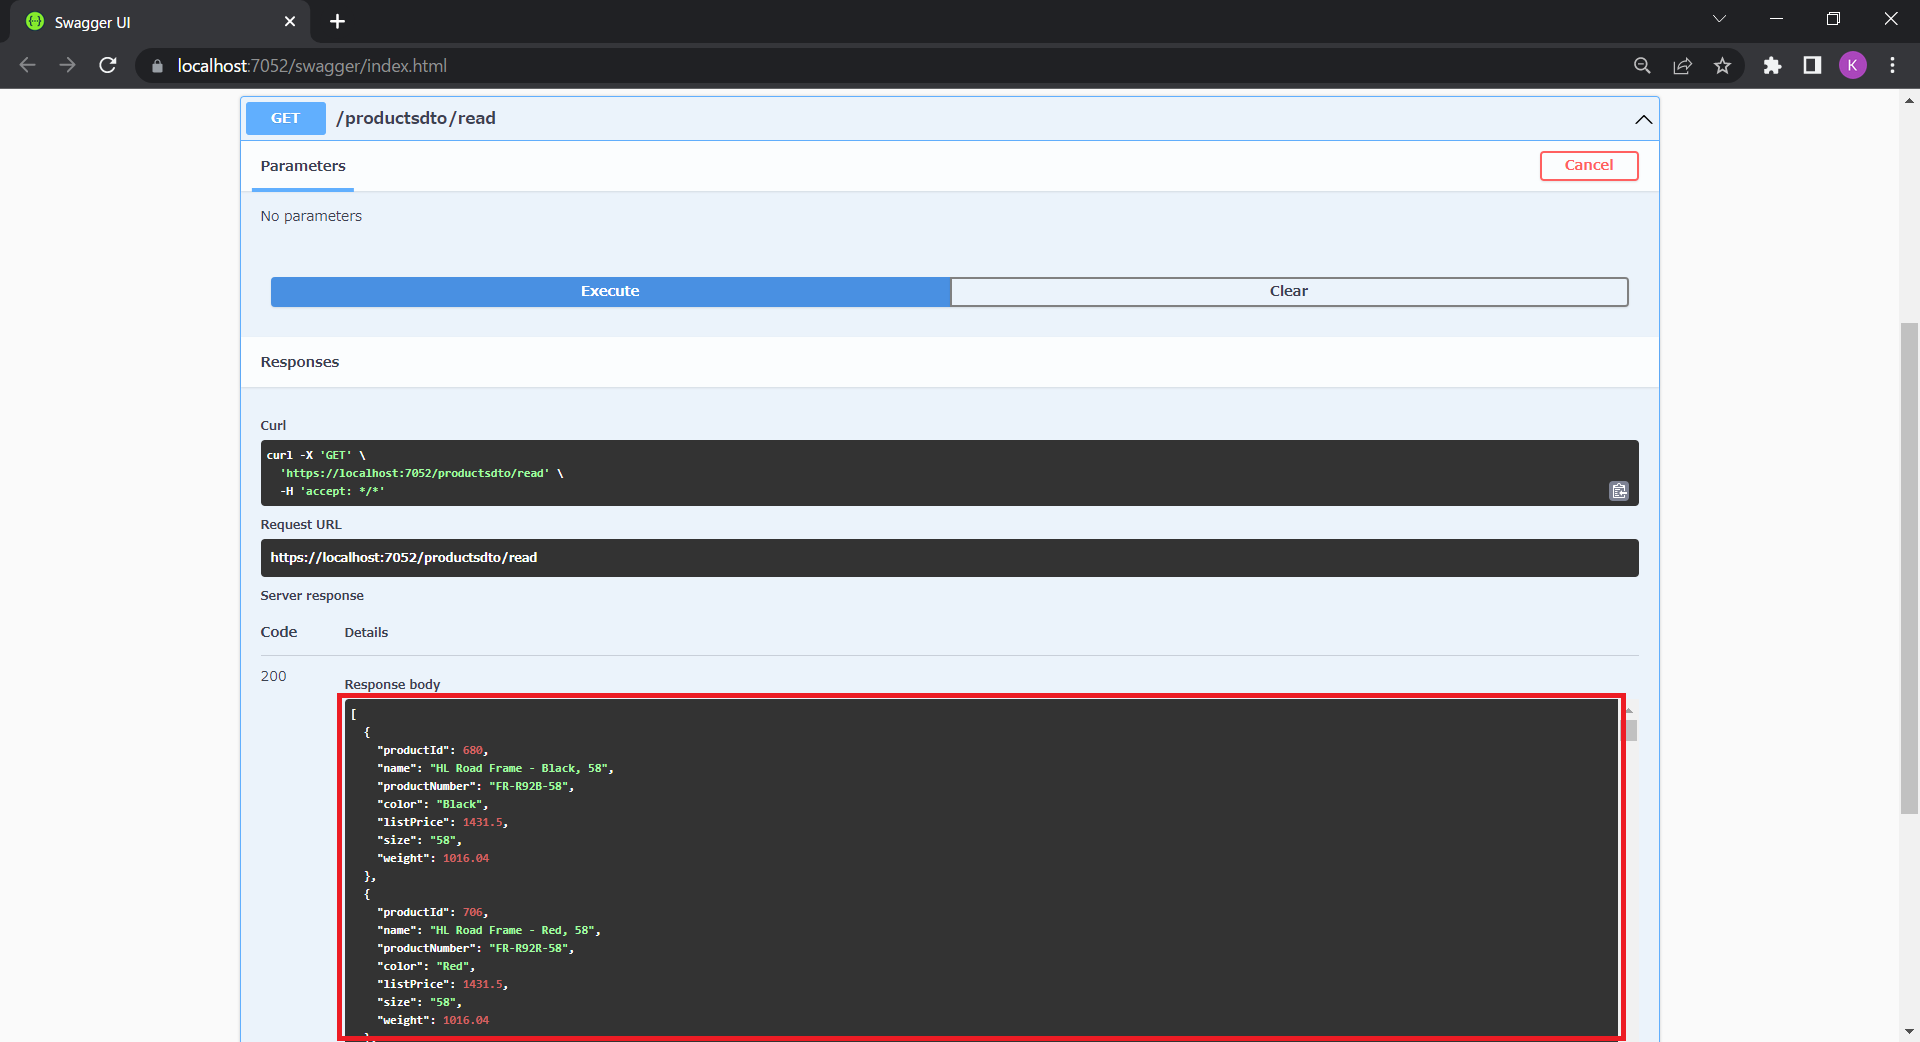Click the Request URL label
Screen dimensions: 1920x1042
(301, 525)
